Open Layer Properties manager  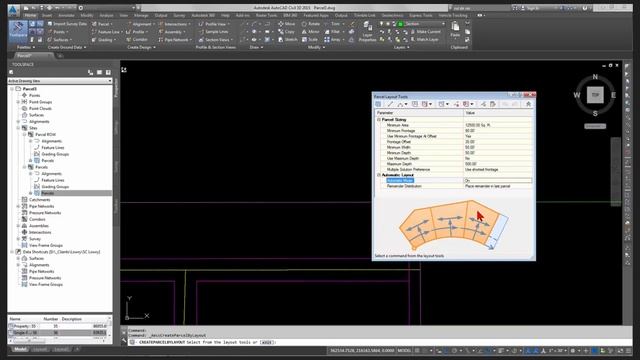(x=367, y=32)
